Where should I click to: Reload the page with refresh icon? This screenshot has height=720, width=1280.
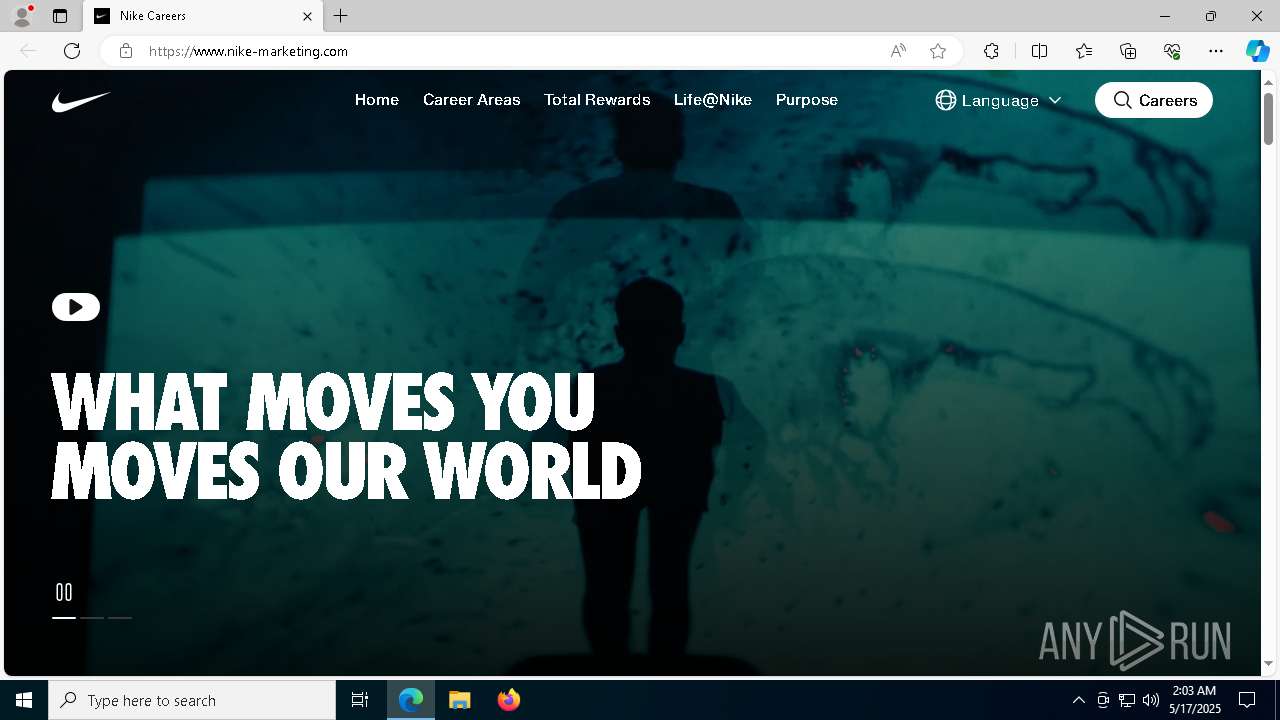[72, 51]
